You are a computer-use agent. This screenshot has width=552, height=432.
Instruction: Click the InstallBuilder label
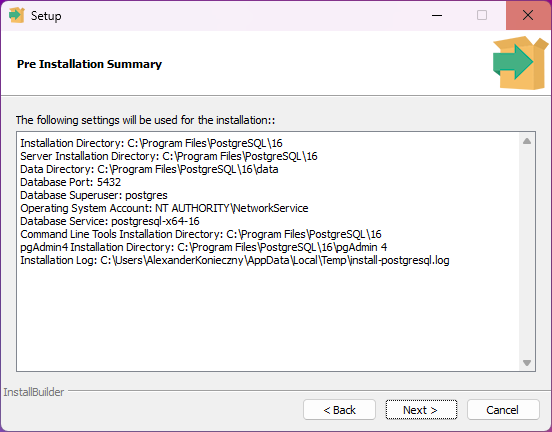click(x=34, y=392)
